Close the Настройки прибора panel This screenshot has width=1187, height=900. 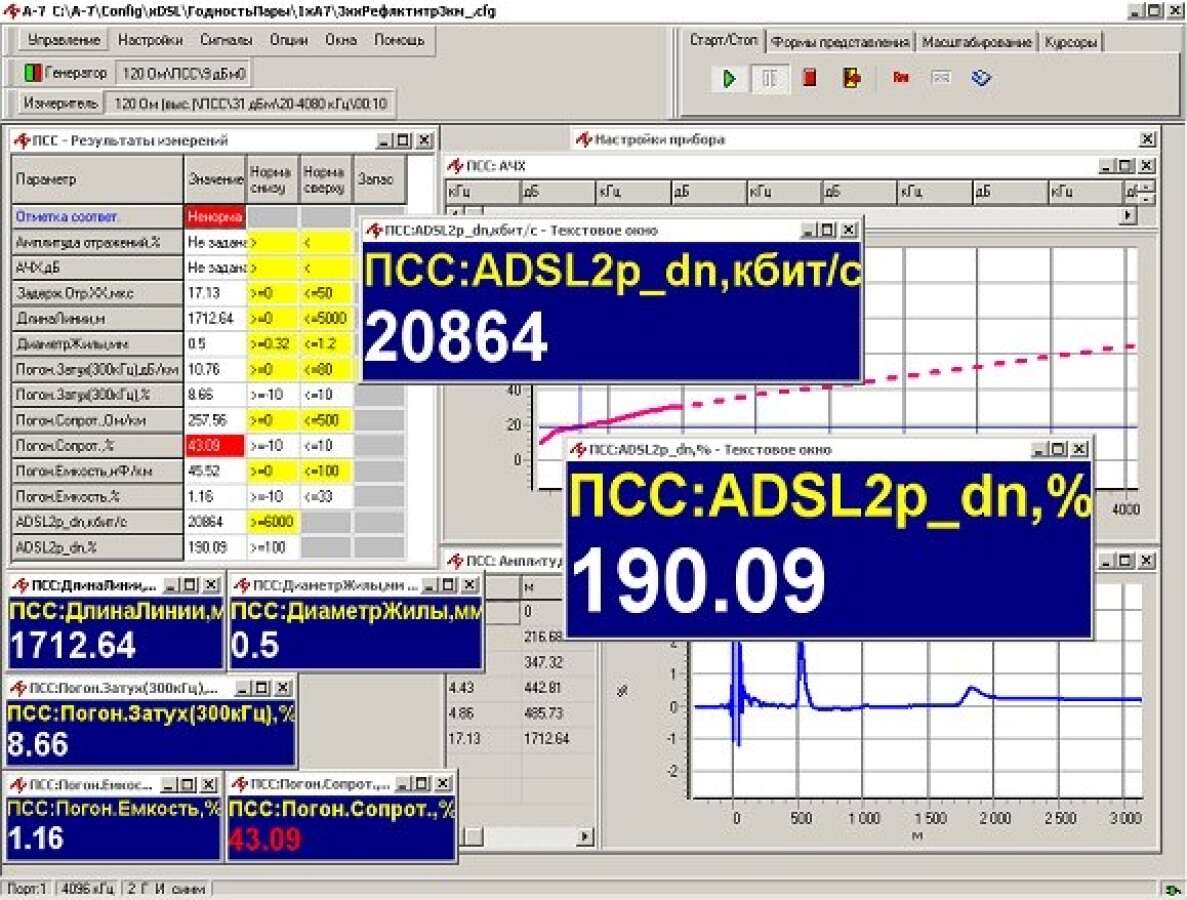(1147, 139)
